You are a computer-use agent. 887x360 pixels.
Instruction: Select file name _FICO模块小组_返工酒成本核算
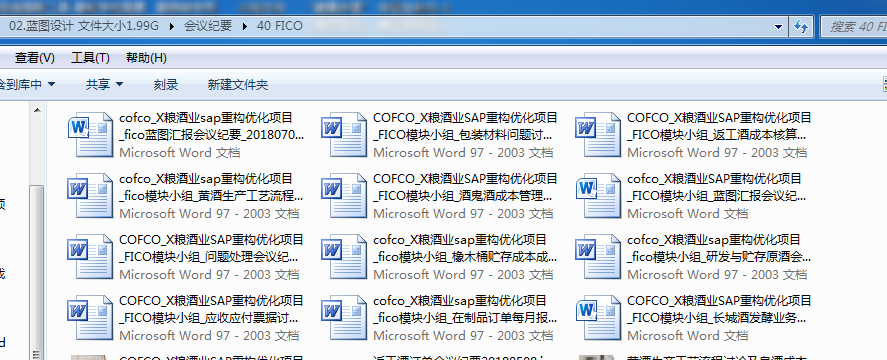[717, 135]
